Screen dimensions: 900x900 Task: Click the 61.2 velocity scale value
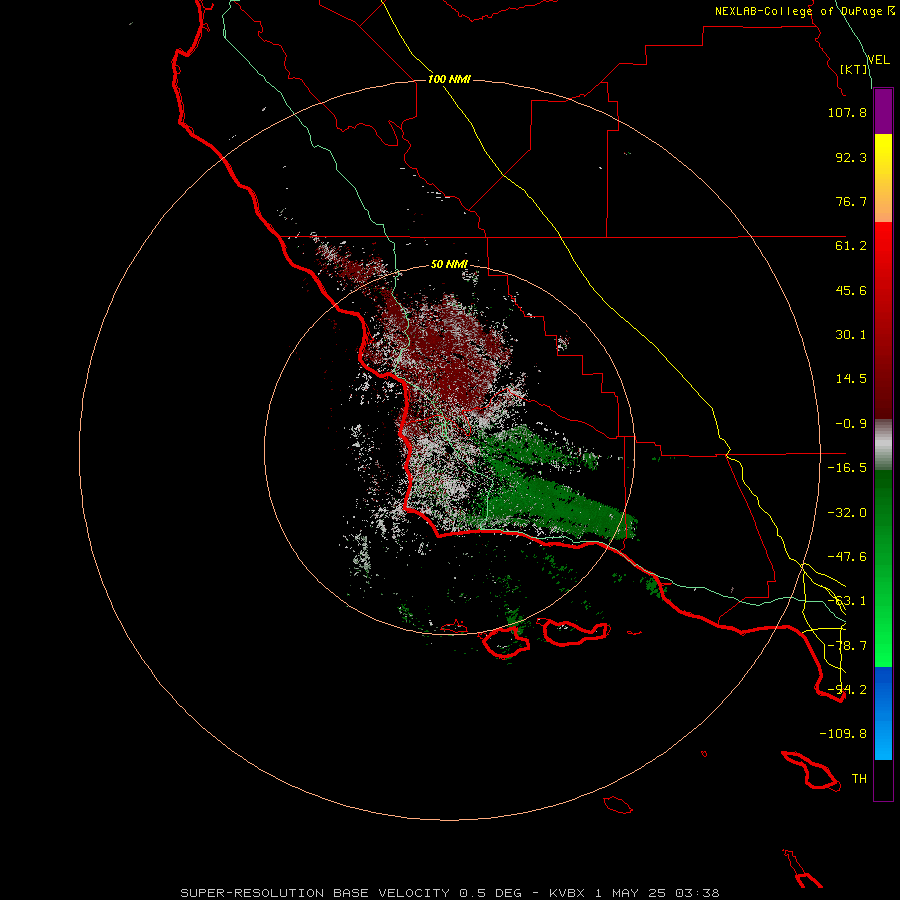851,246
